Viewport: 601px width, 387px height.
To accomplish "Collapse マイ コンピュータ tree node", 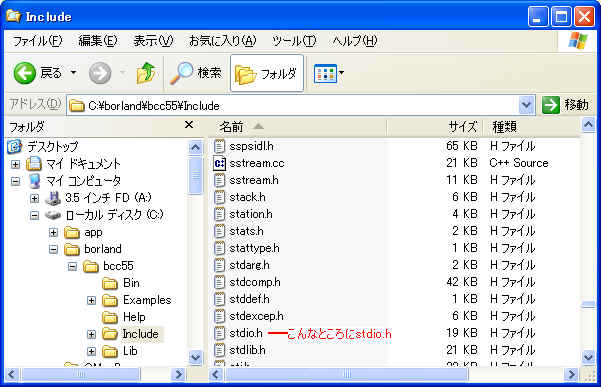I will click(x=15, y=181).
